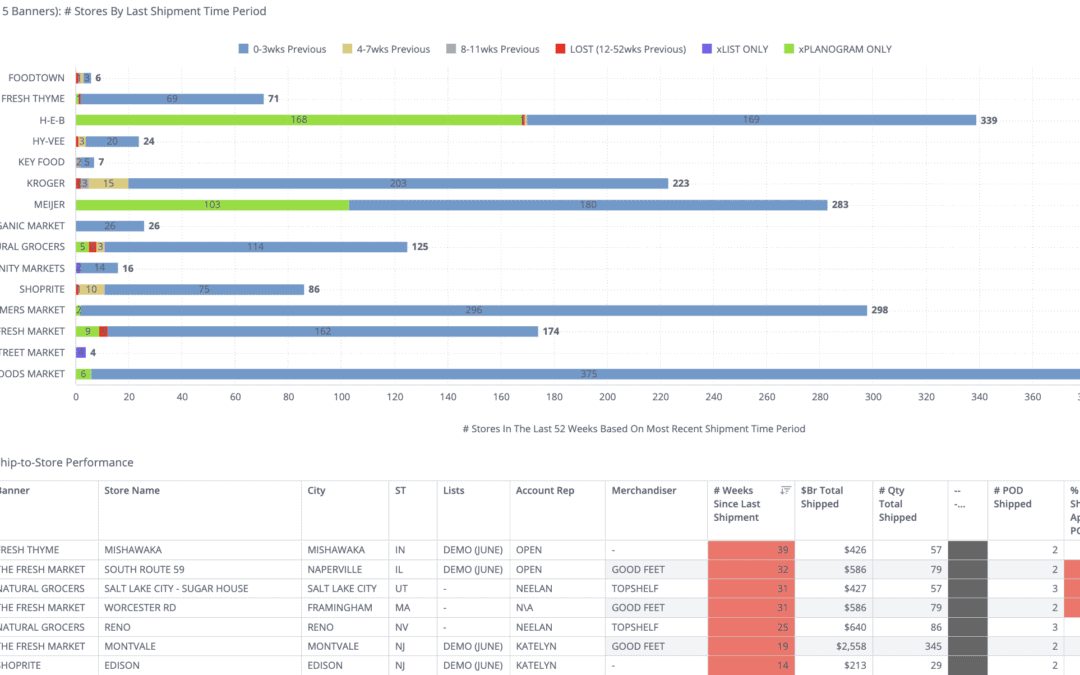Click the FOODTOWN axis label
The width and height of the screenshot is (1080, 675).
[x=36, y=78]
